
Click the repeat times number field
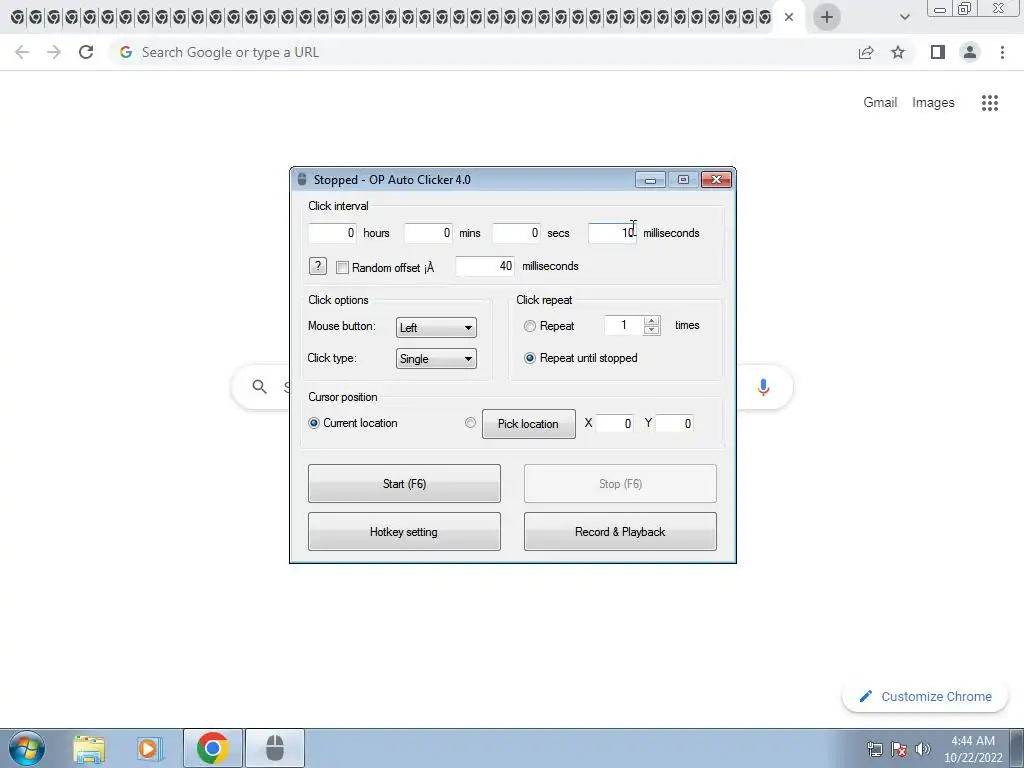[x=624, y=325]
